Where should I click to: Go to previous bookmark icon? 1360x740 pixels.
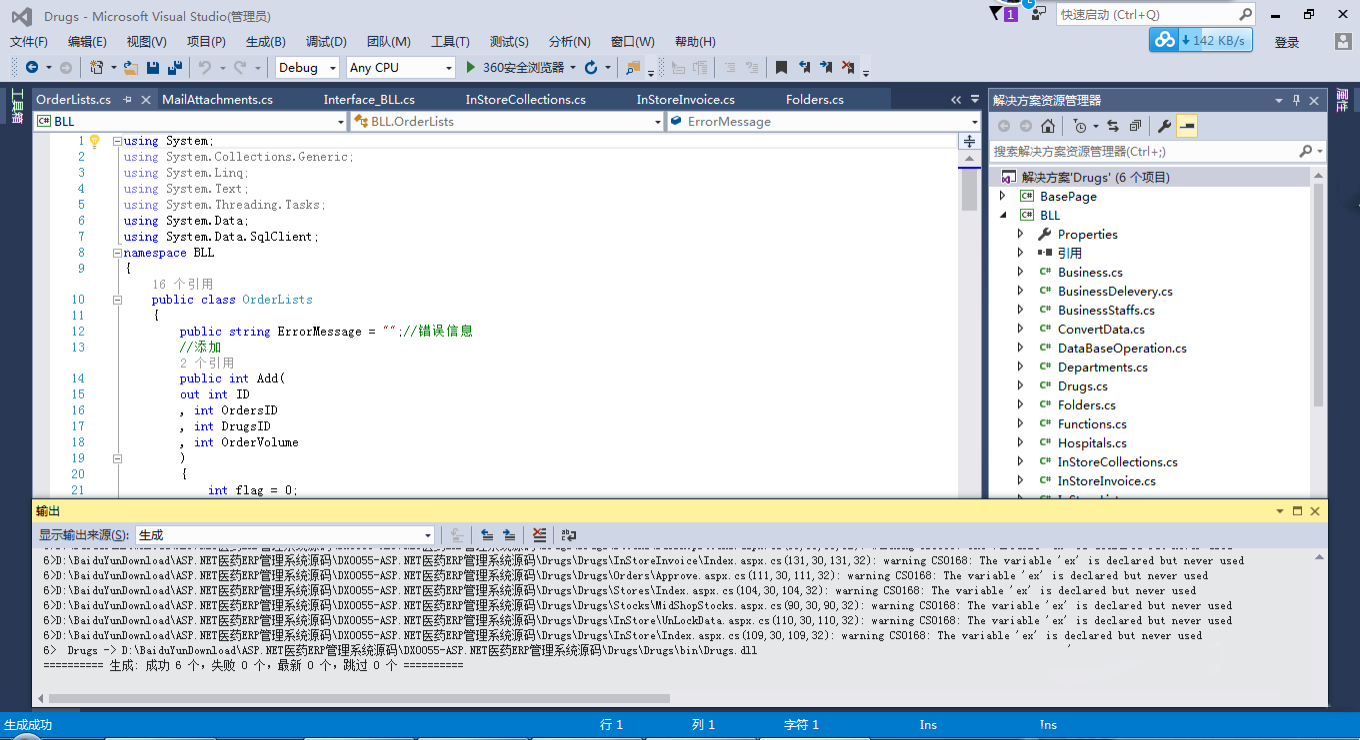coord(804,67)
